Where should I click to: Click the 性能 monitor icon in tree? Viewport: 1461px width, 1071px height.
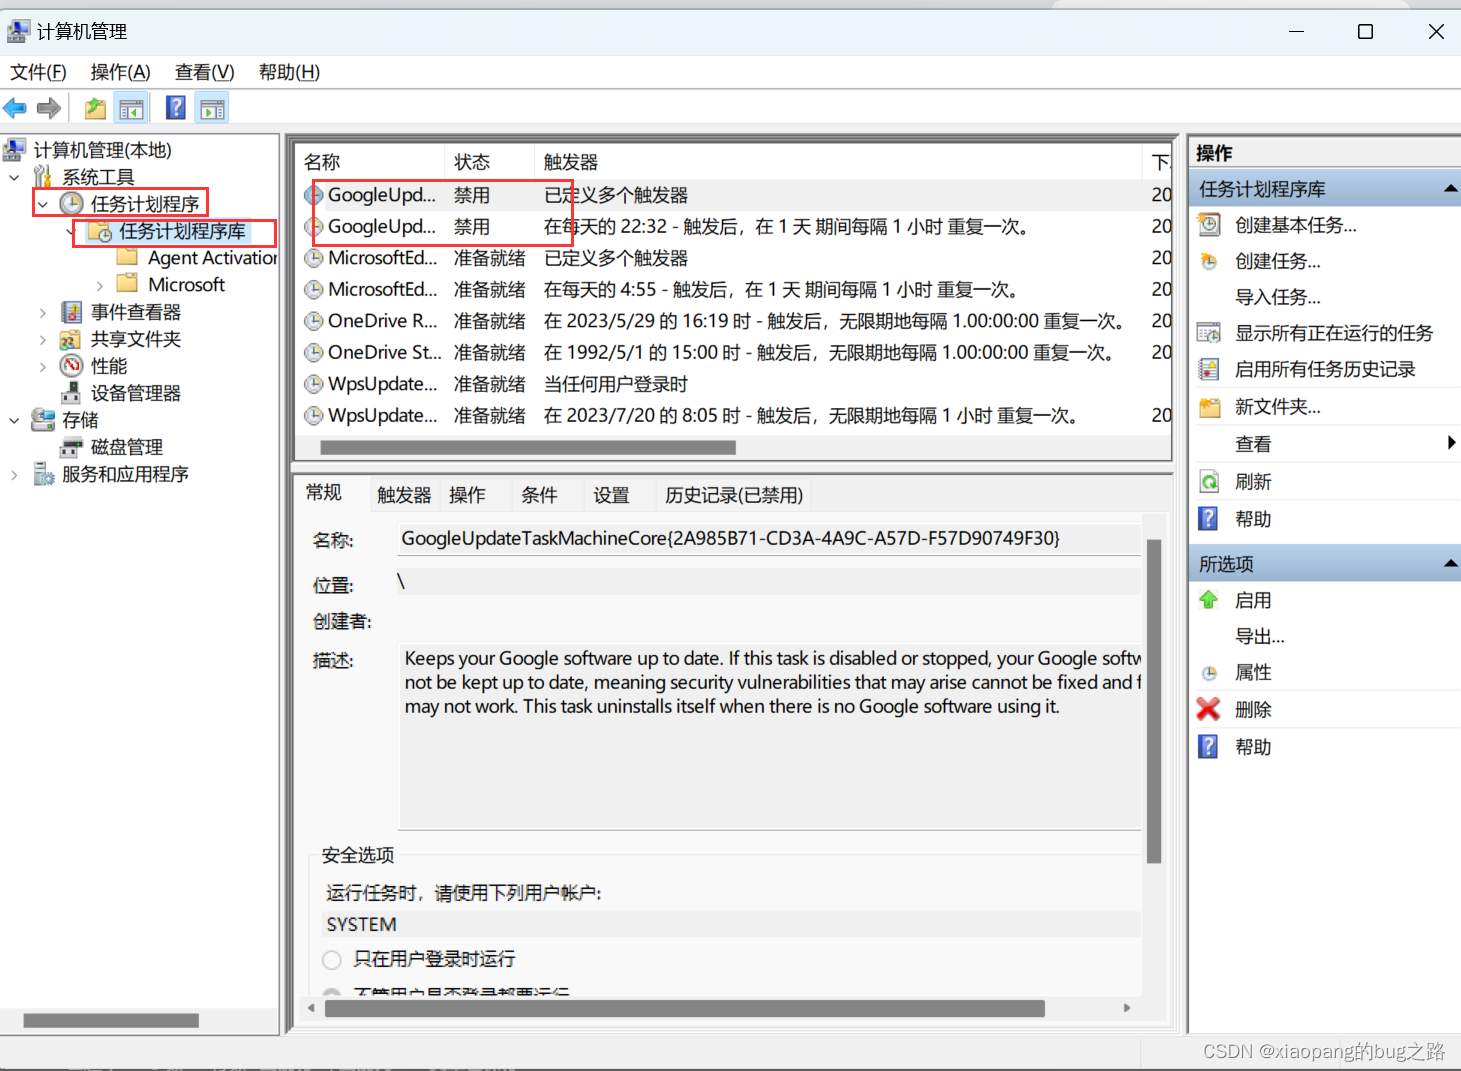click(71, 366)
